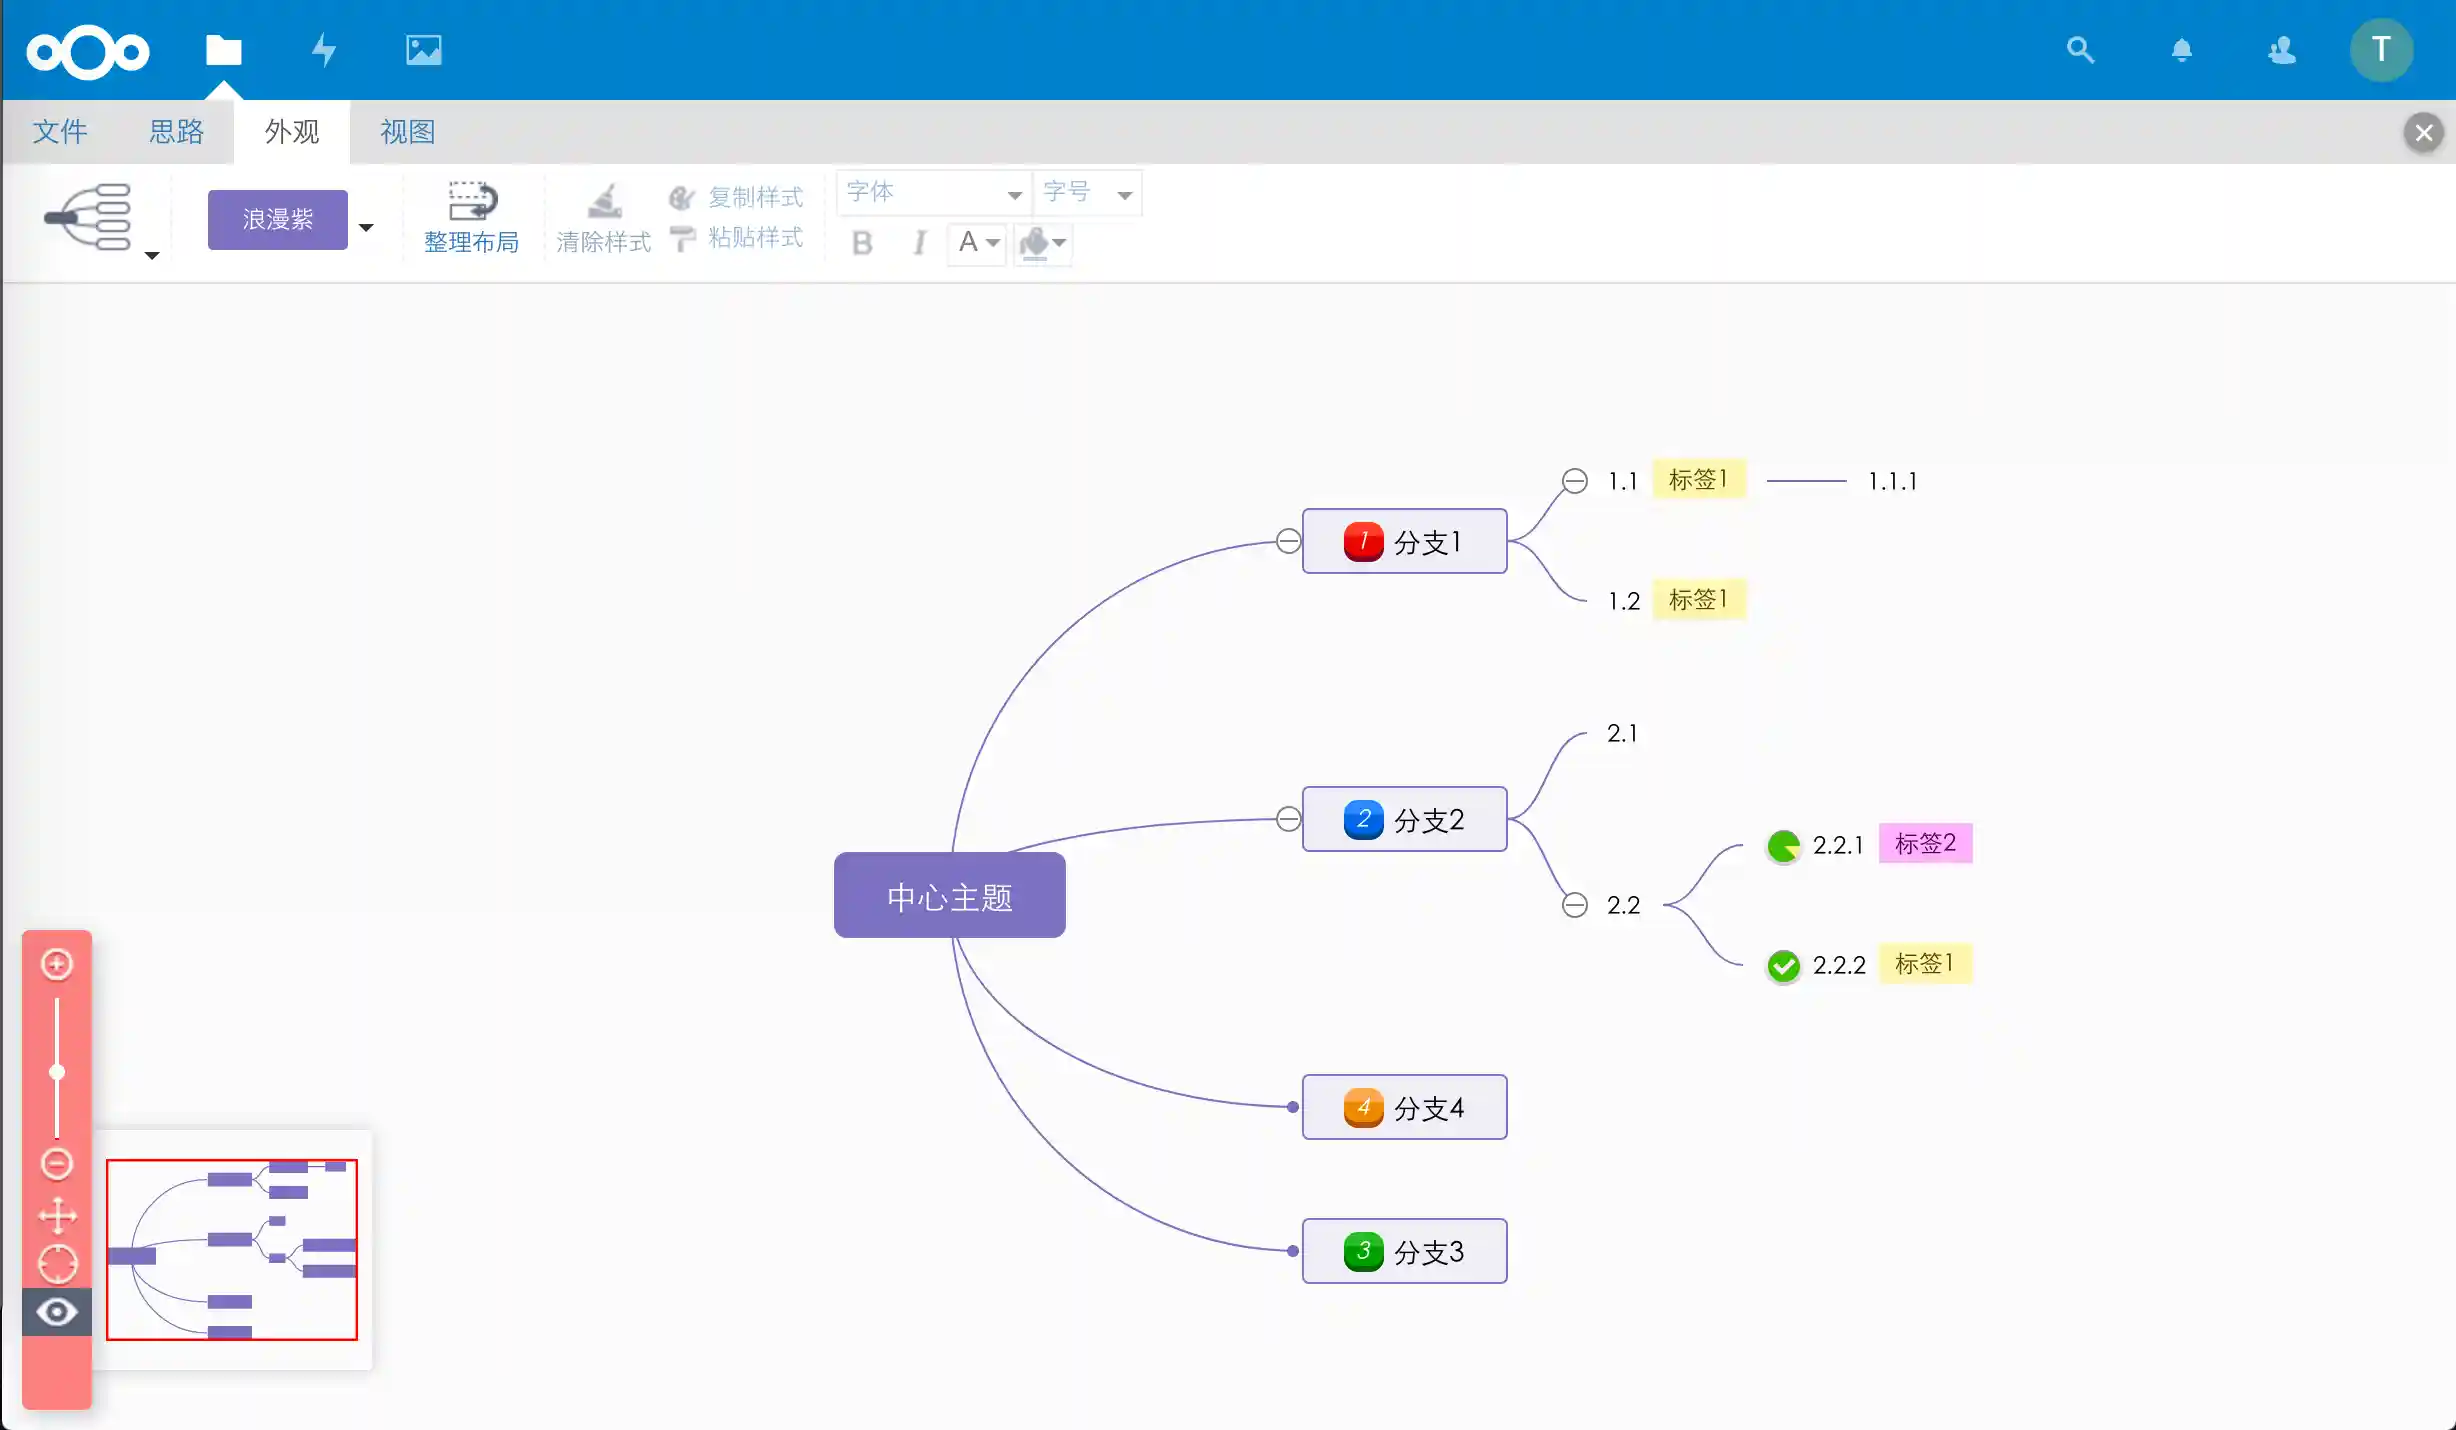2456x1430 pixels.
Task: Open the notifications bell
Action: [x=2181, y=49]
